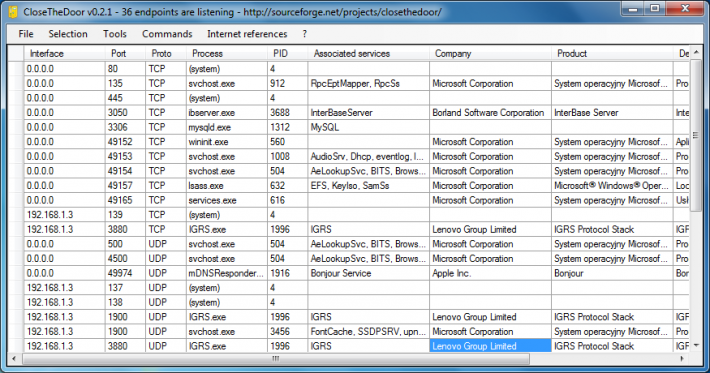Select the mysqld.exe process cell
This screenshot has height=373, width=710.
(227, 127)
